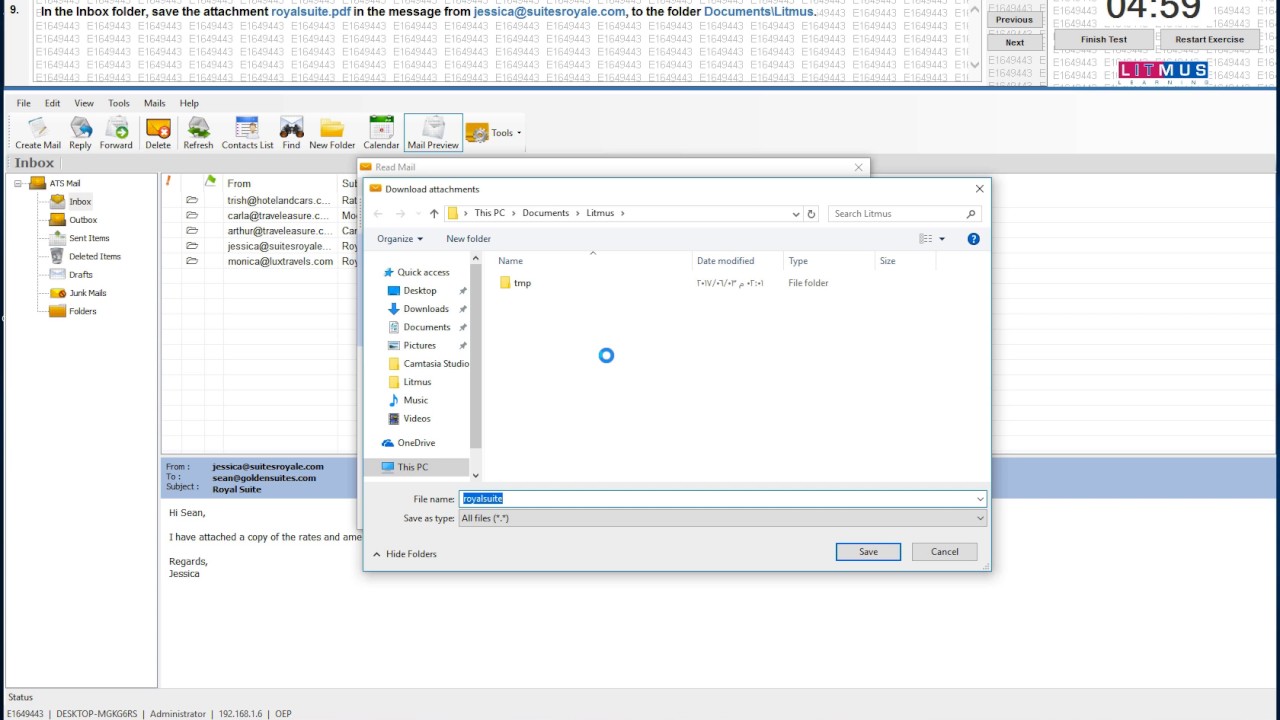This screenshot has width=1280, height=720.
Task: Open the File name history dropdown arrow
Action: 980,499
